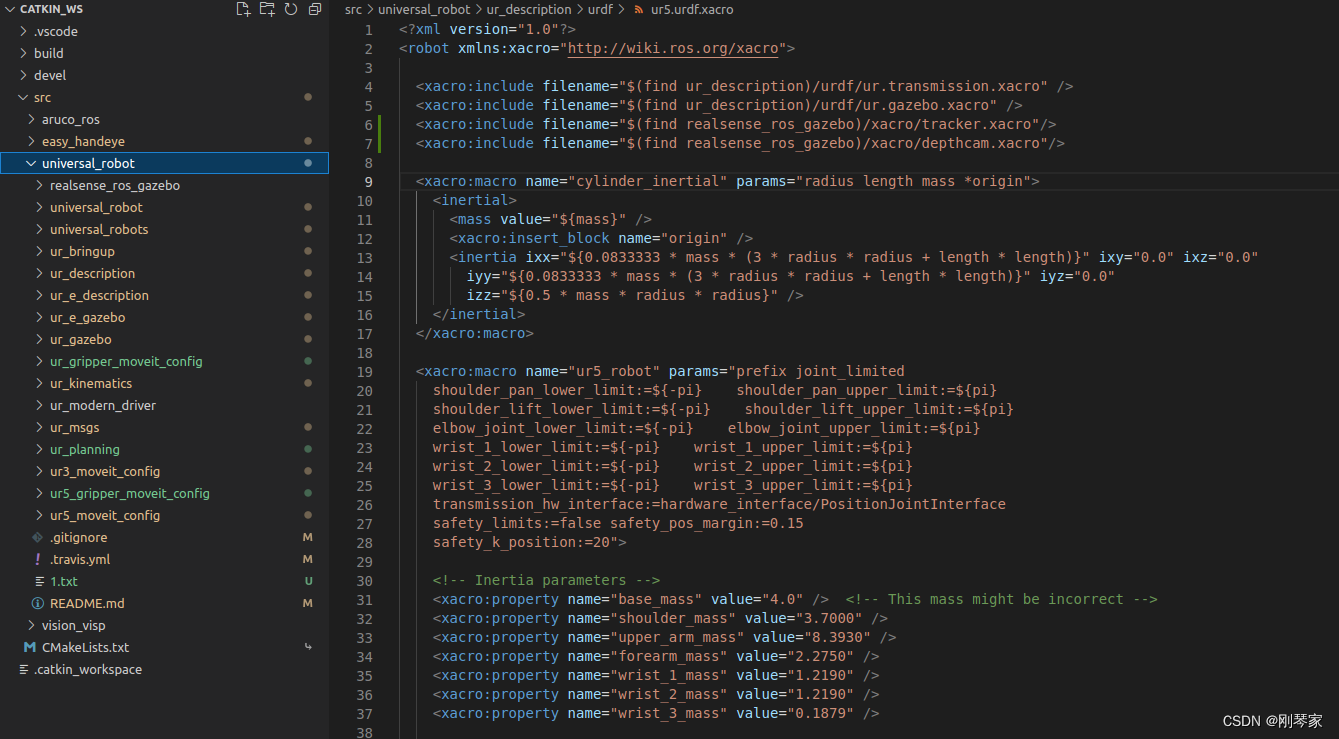Open the ur_planning folder
Image resolution: width=1339 pixels, height=739 pixels.
click(84, 449)
